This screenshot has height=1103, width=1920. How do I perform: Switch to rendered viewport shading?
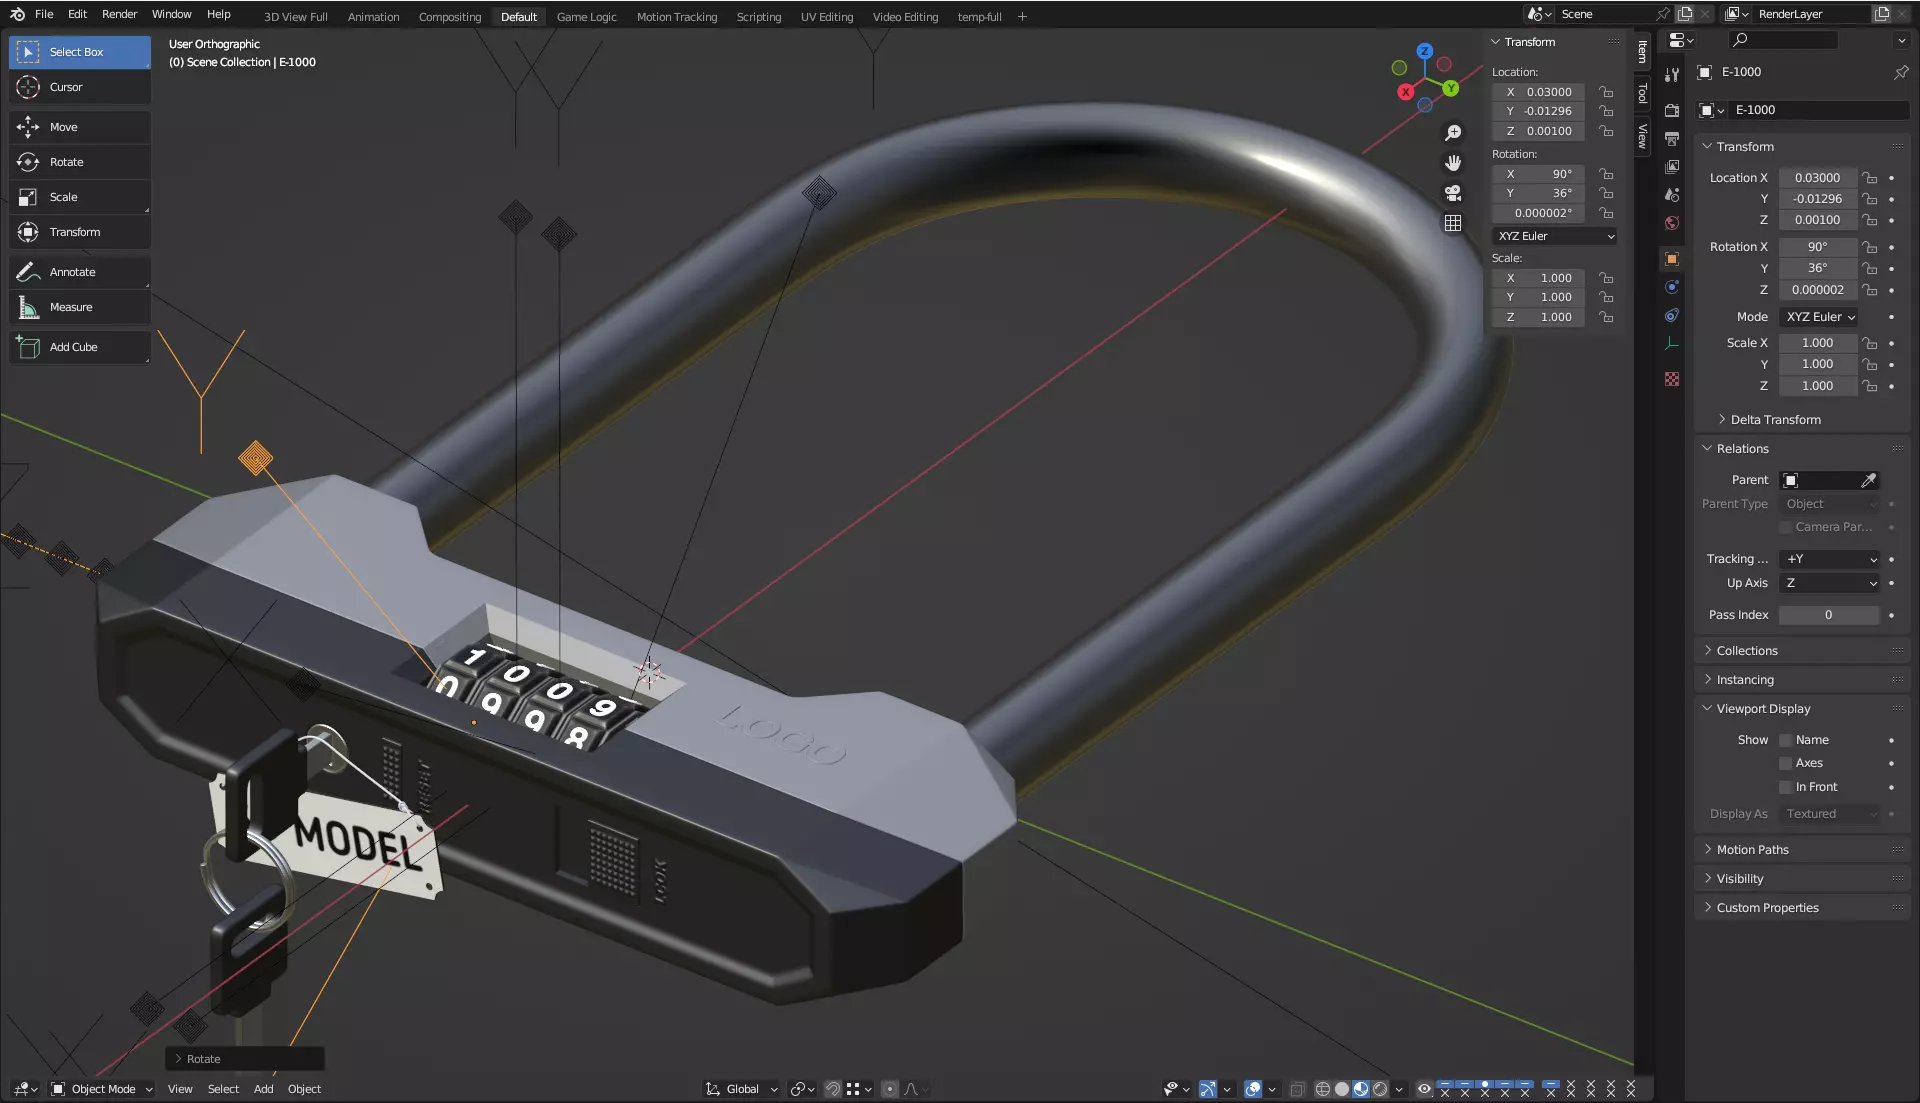point(1380,1089)
